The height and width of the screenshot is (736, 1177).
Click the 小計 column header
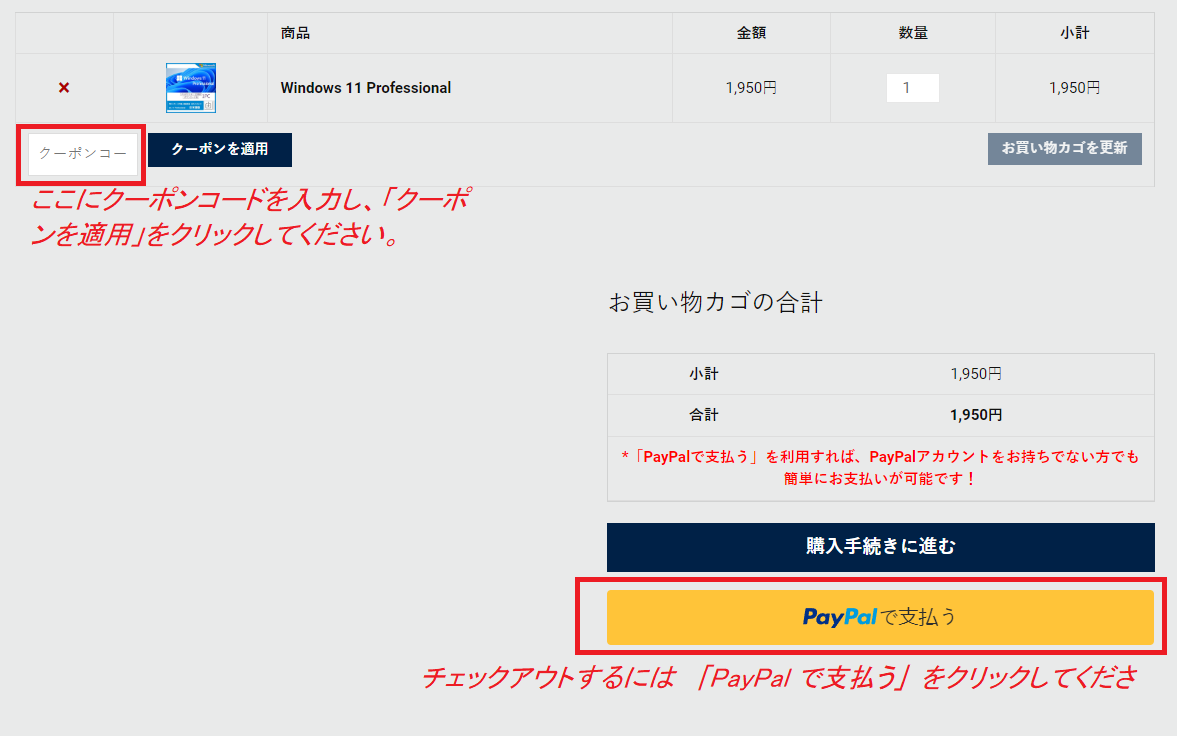click(1075, 33)
